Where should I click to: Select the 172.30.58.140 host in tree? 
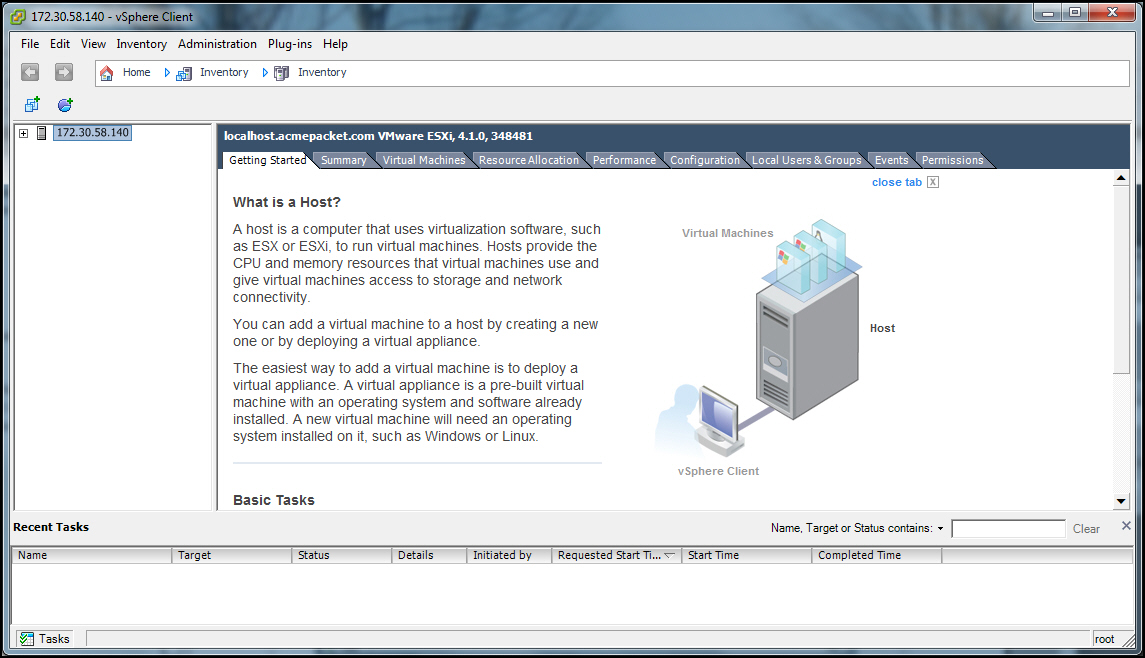[x=93, y=132]
